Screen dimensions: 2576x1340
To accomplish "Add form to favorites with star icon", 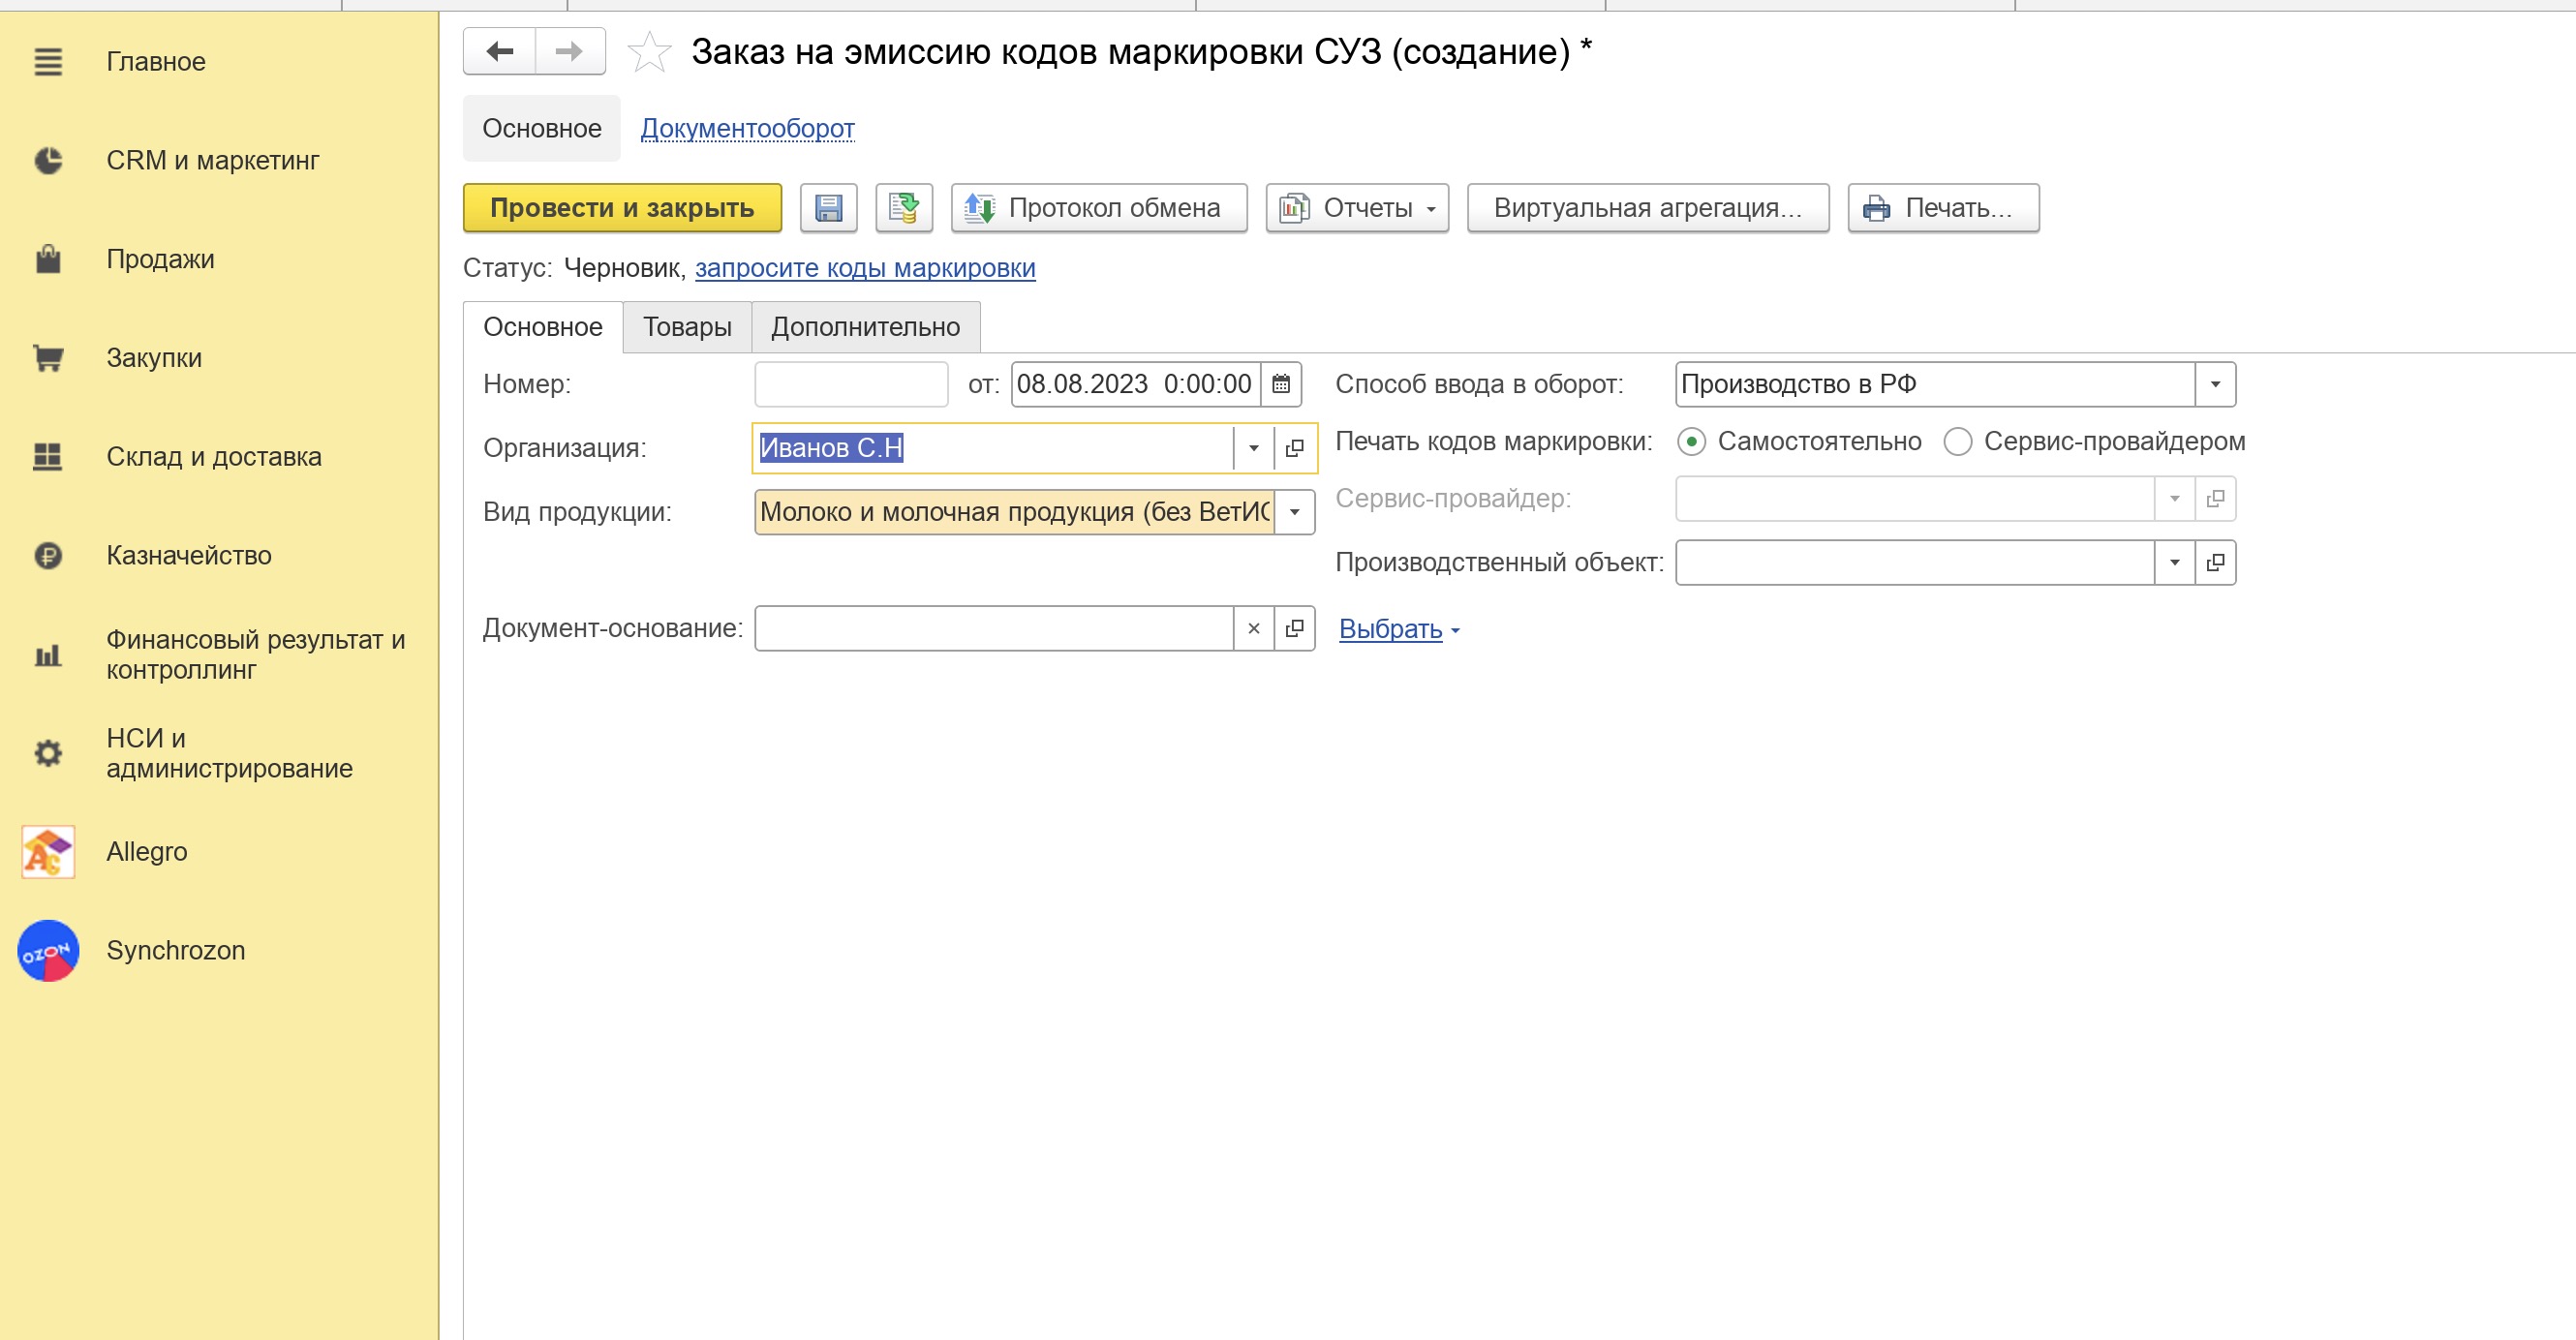I will (649, 52).
